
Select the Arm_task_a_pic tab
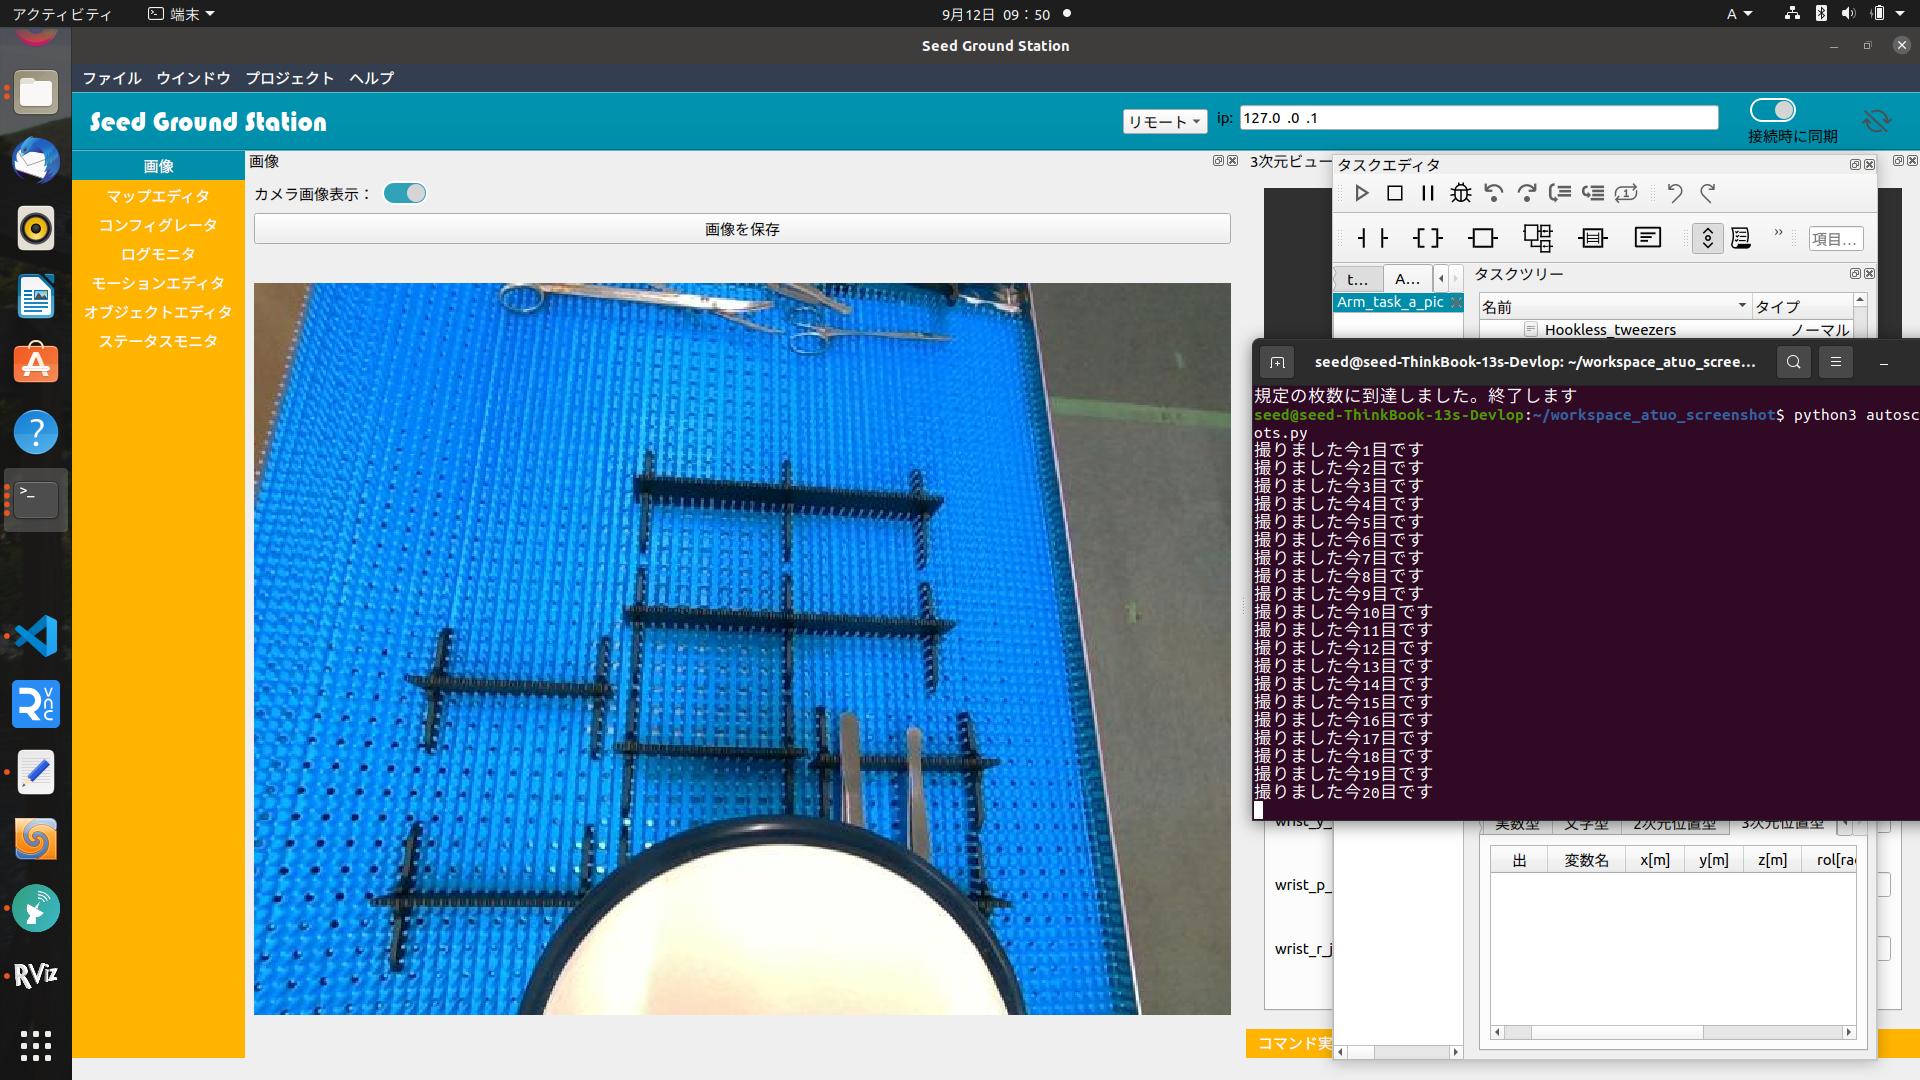click(x=1390, y=302)
